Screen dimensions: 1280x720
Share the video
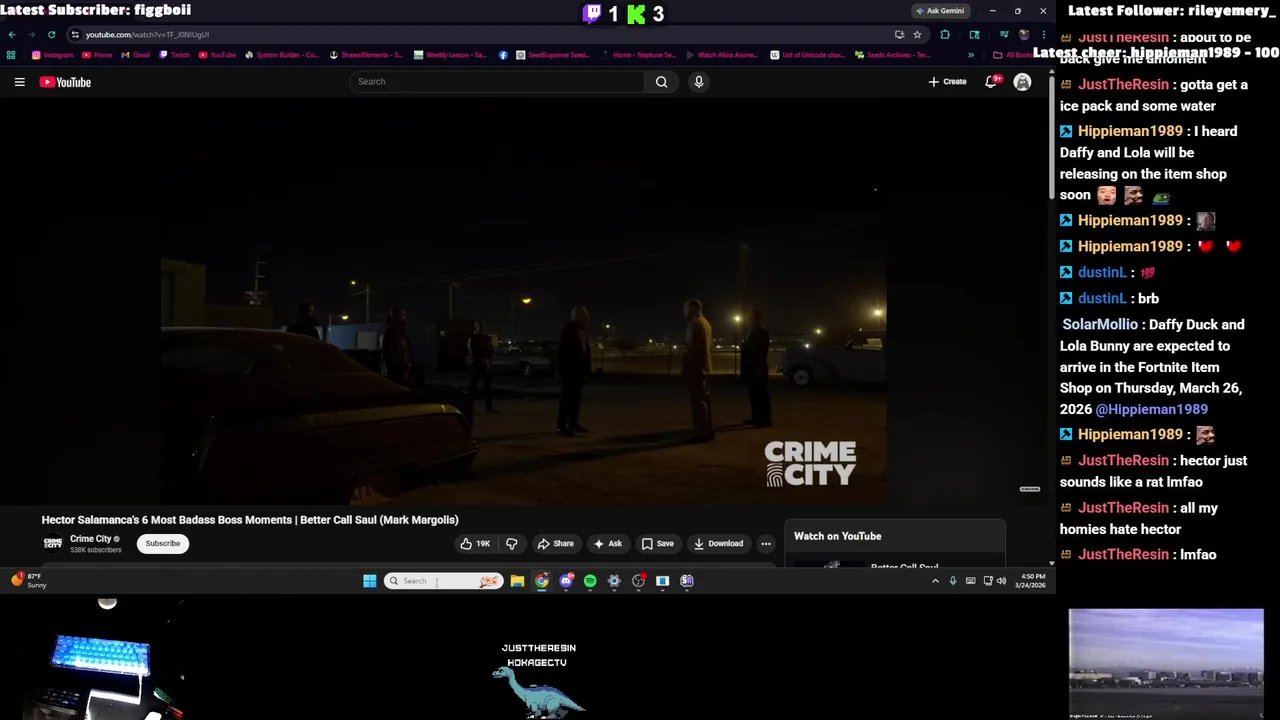[x=556, y=544]
